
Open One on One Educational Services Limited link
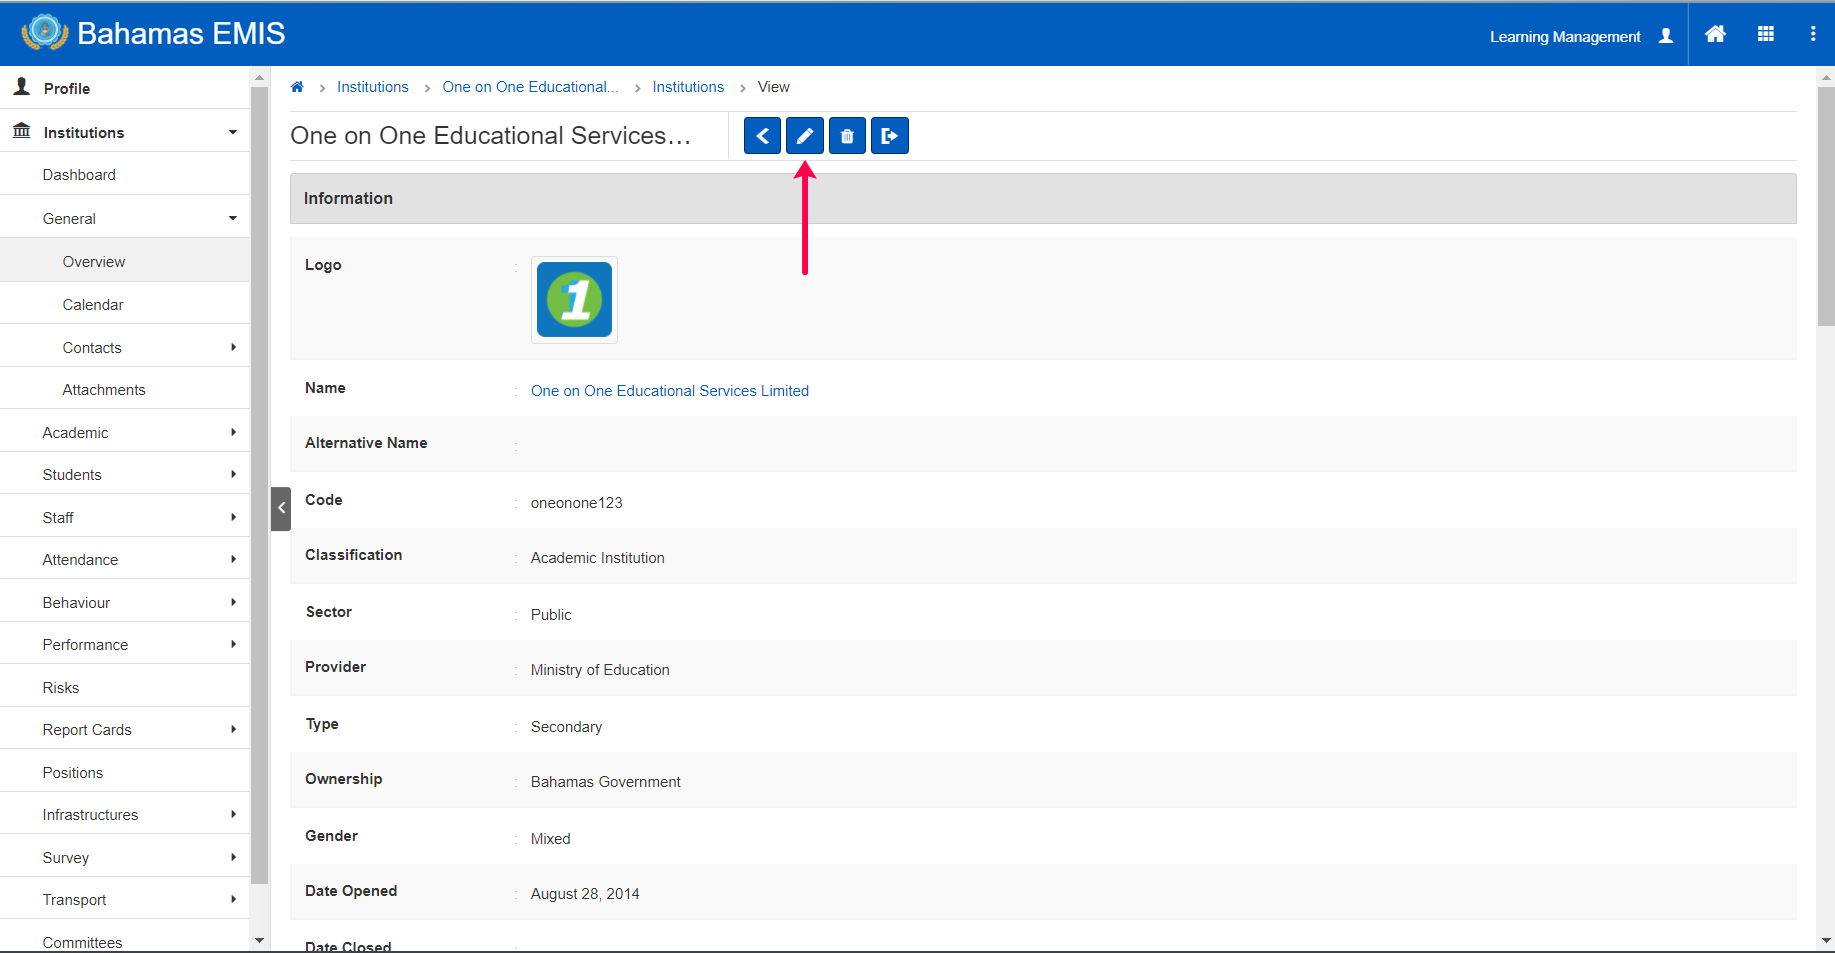click(670, 391)
